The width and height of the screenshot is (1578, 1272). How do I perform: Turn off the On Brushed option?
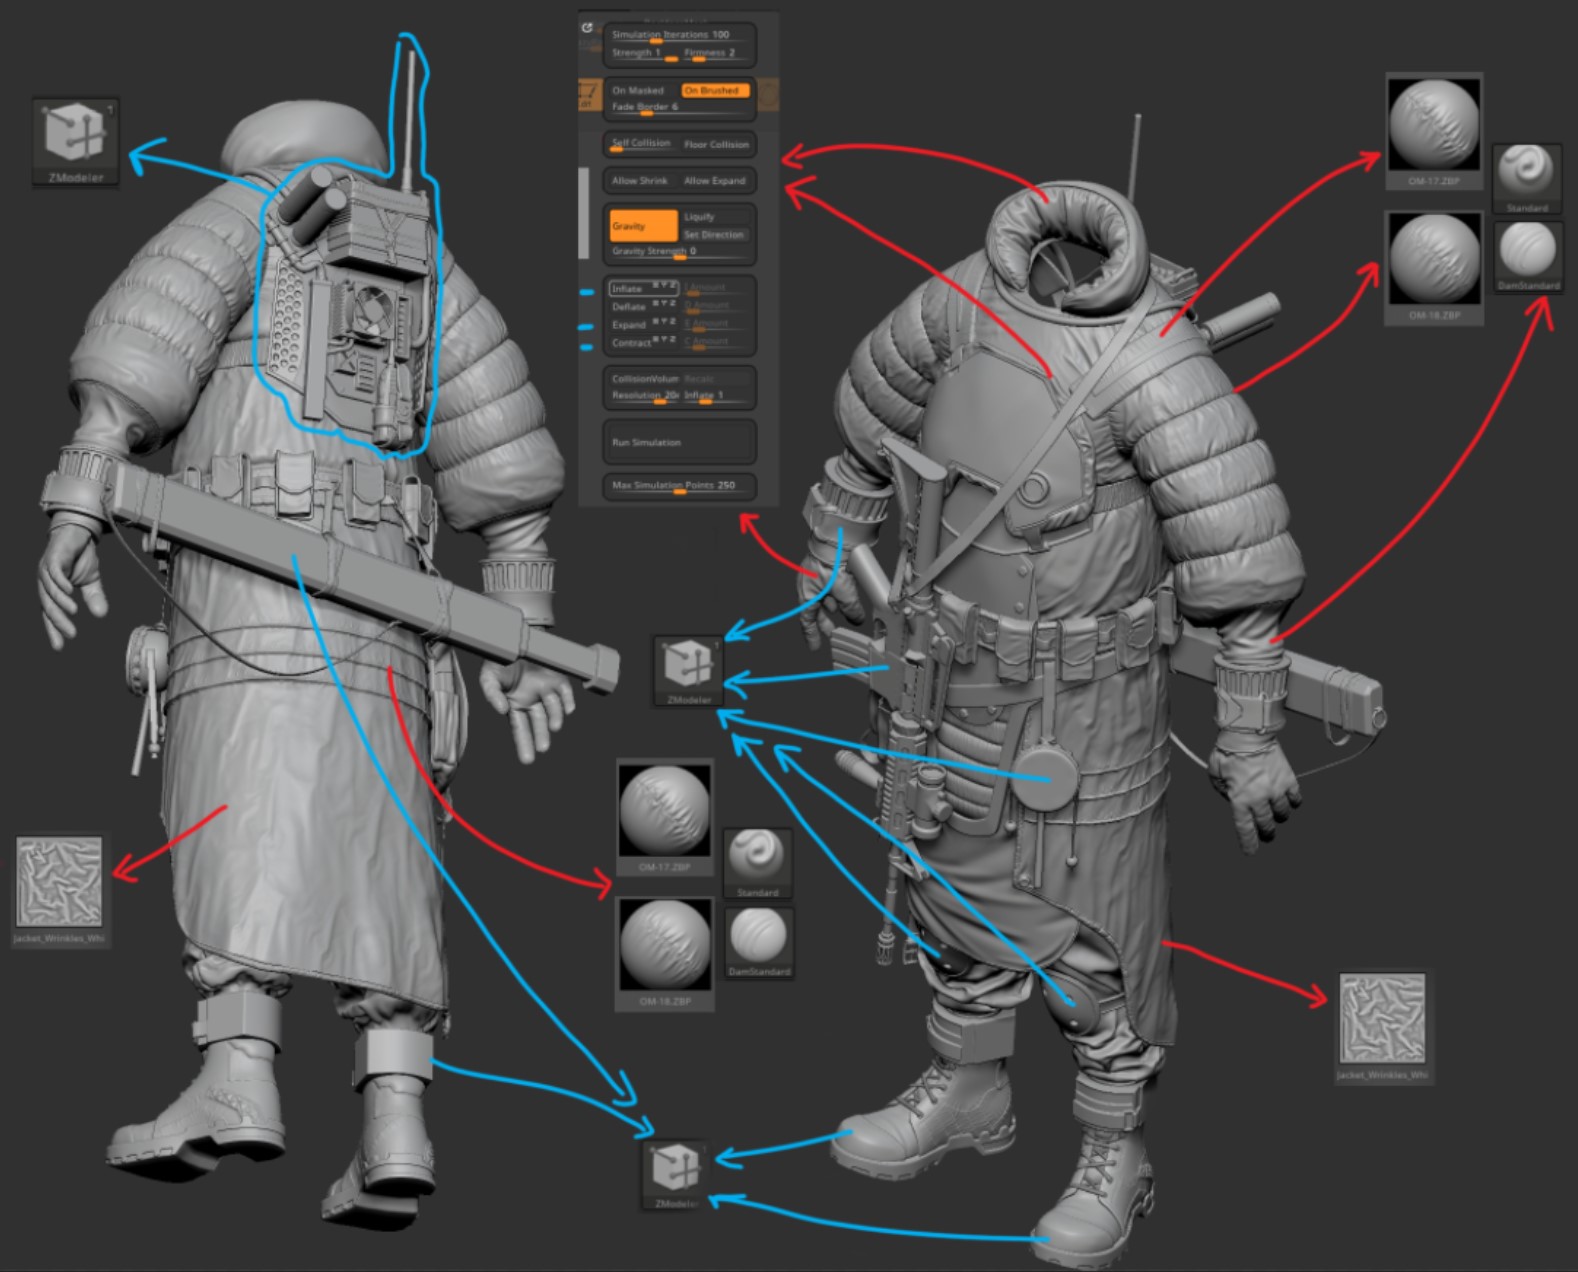tap(715, 90)
